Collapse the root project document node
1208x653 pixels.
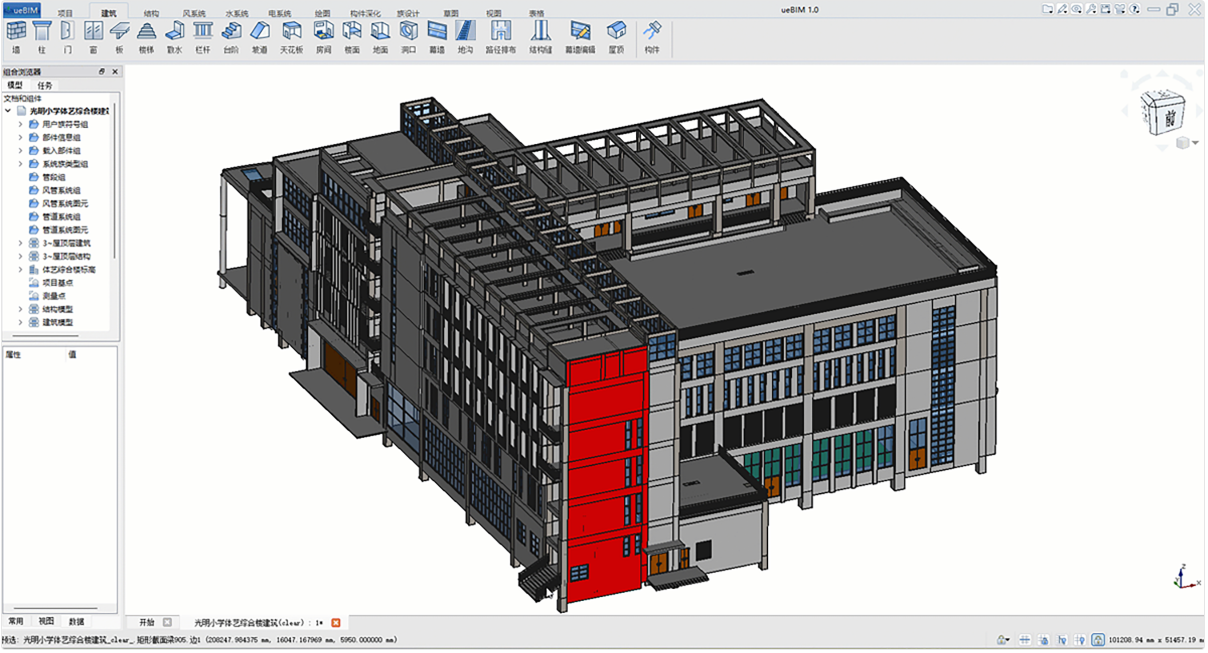click(x=8, y=111)
